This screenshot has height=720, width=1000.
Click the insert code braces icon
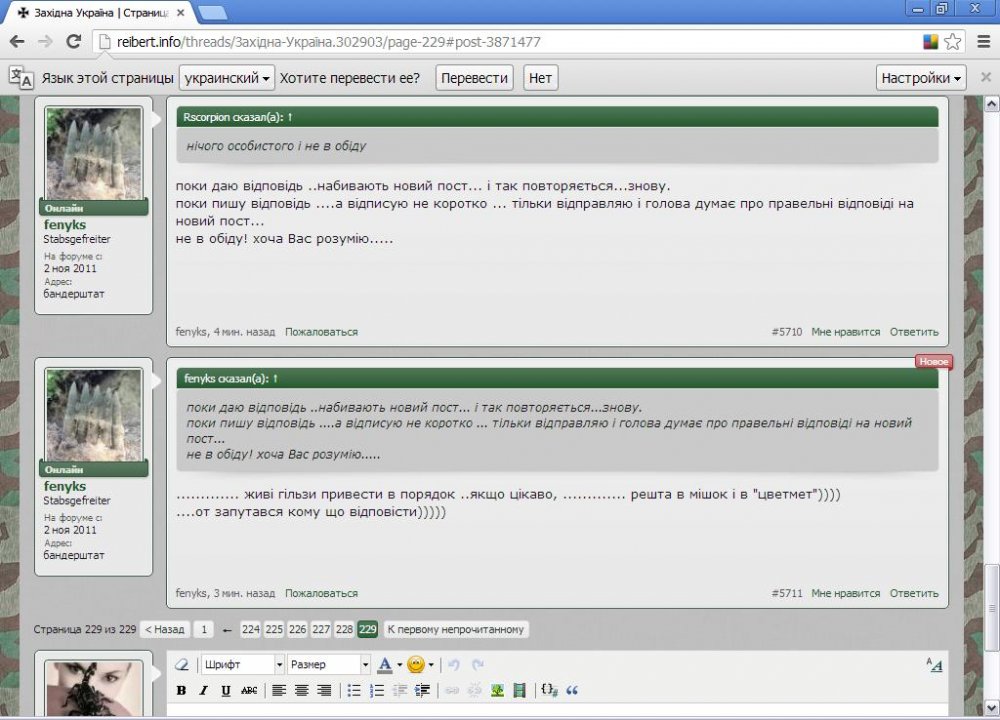point(549,690)
